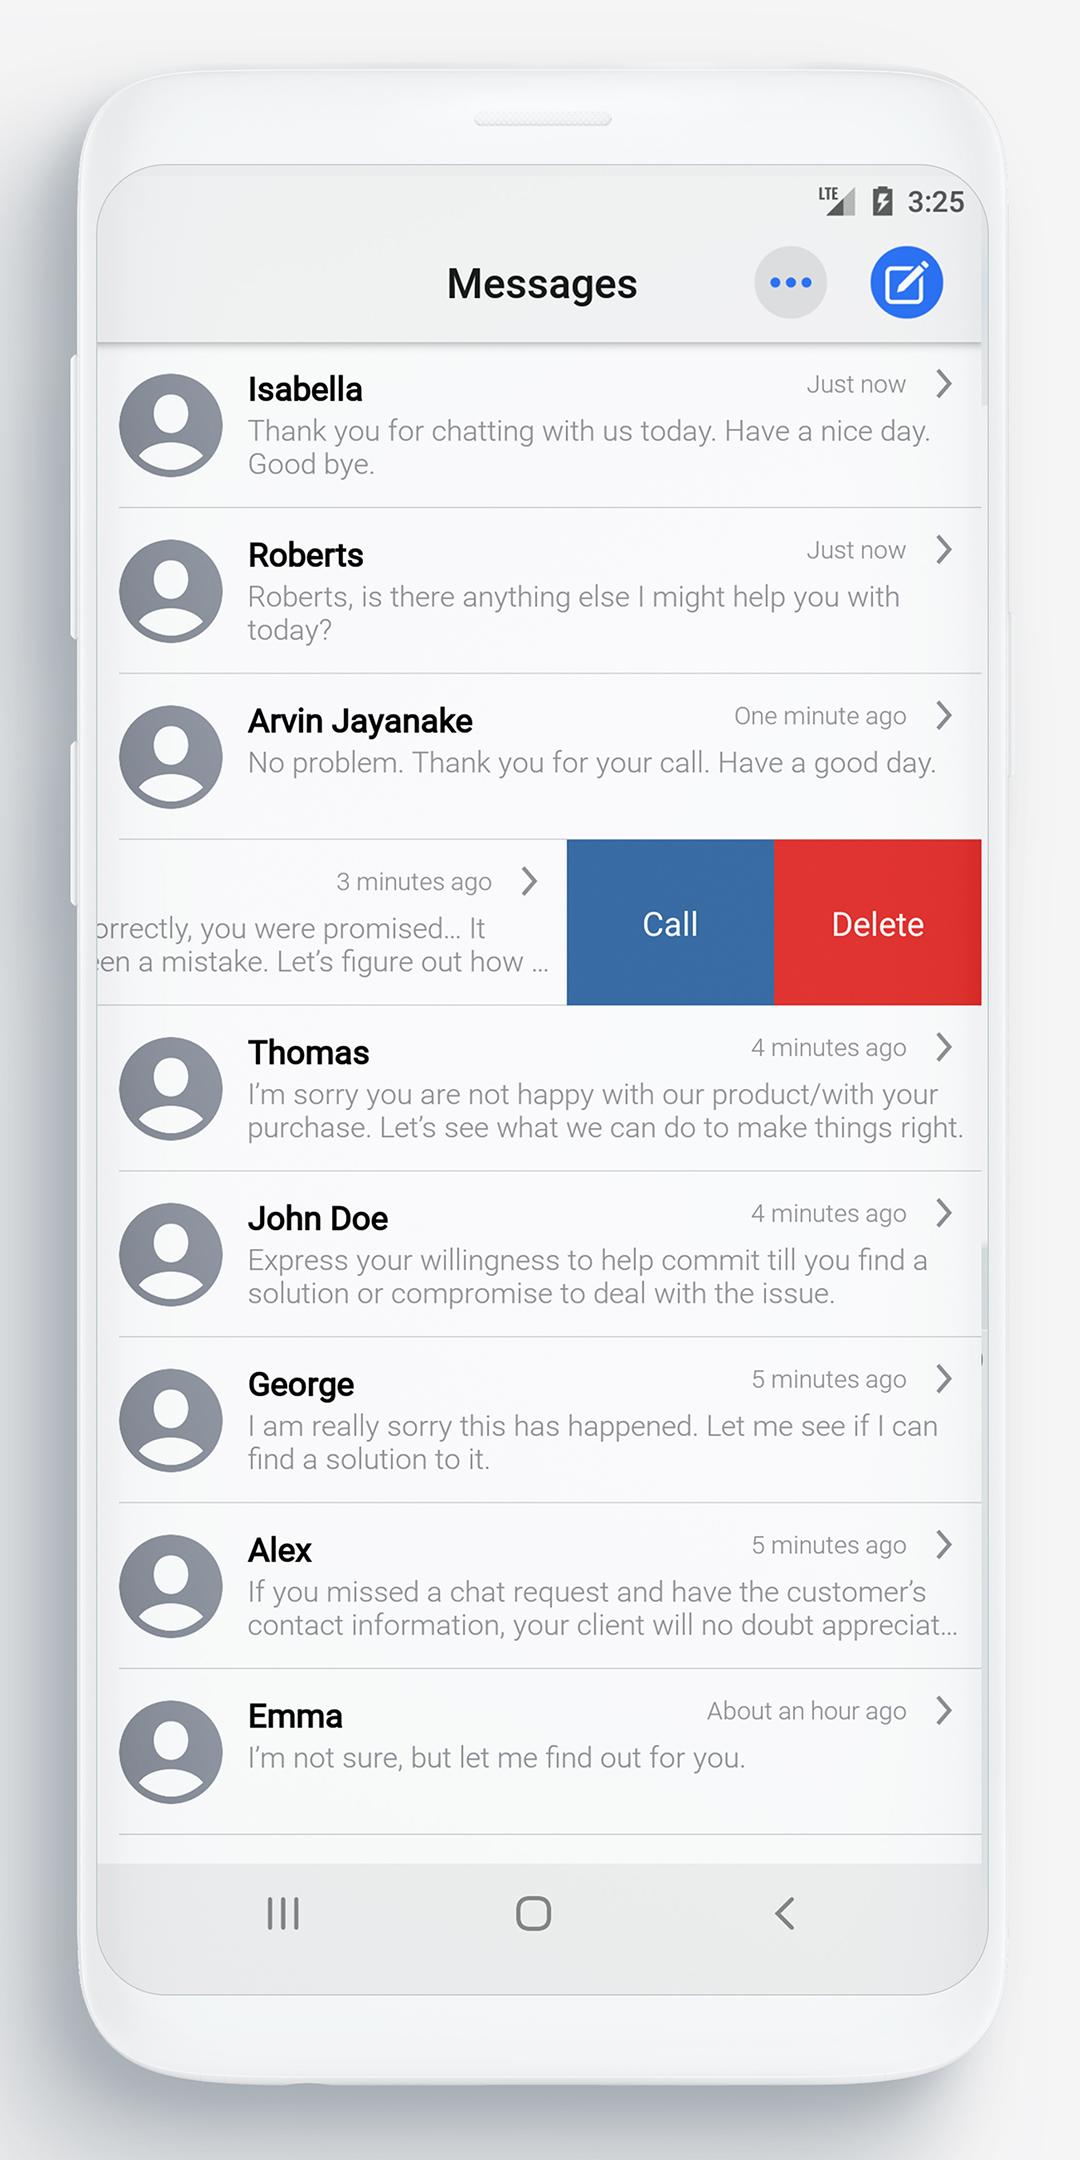Select the John Doe contact name
Screen dimensions: 1080x2160
click(318, 1219)
